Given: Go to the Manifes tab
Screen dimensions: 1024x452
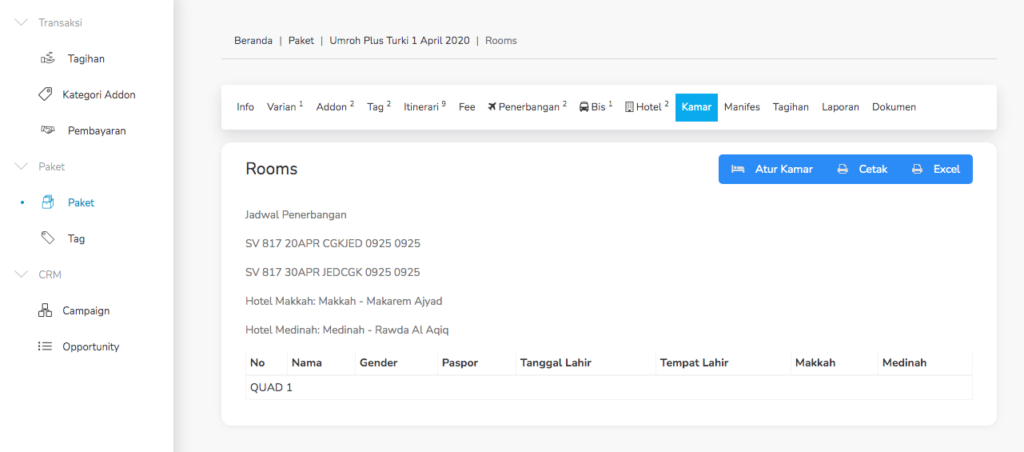Looking at the screenshot, I should tap(741, 107).
